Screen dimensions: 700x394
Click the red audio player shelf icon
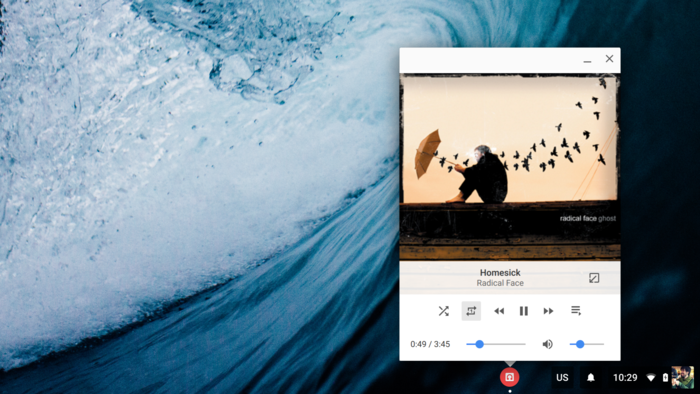[x=509, y=377]
